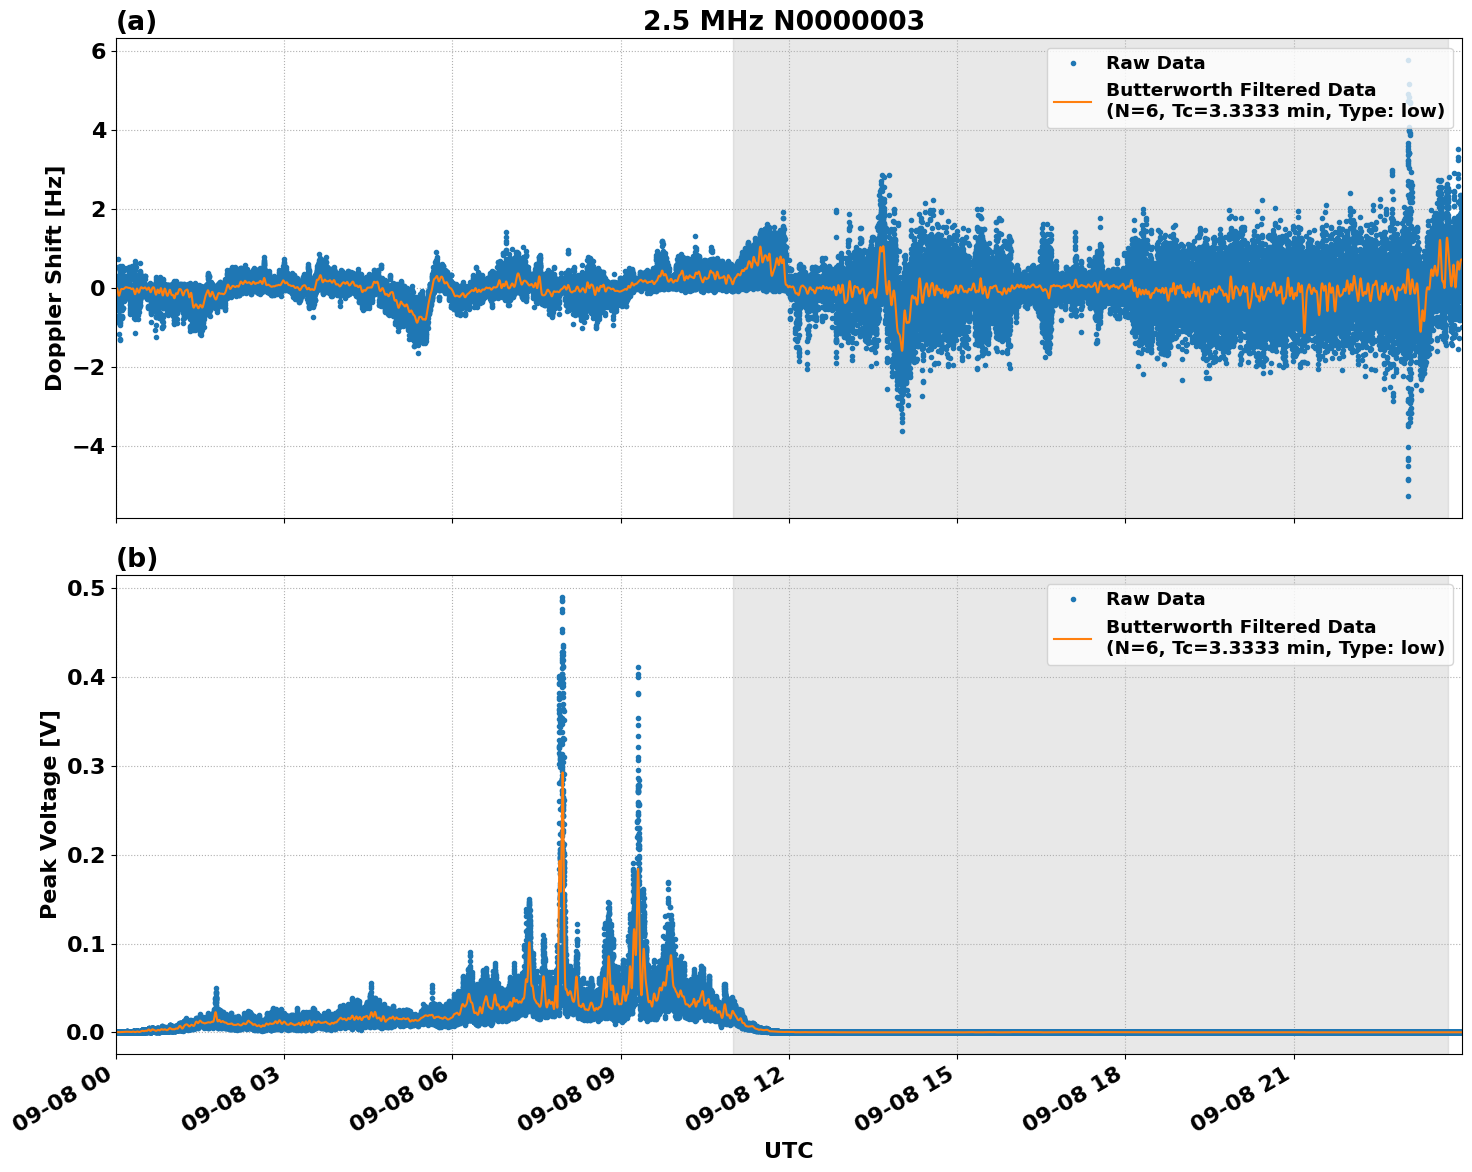Click the "UTC" x-axis label
This screenshot has width=1472, height=1172.
788,1151
